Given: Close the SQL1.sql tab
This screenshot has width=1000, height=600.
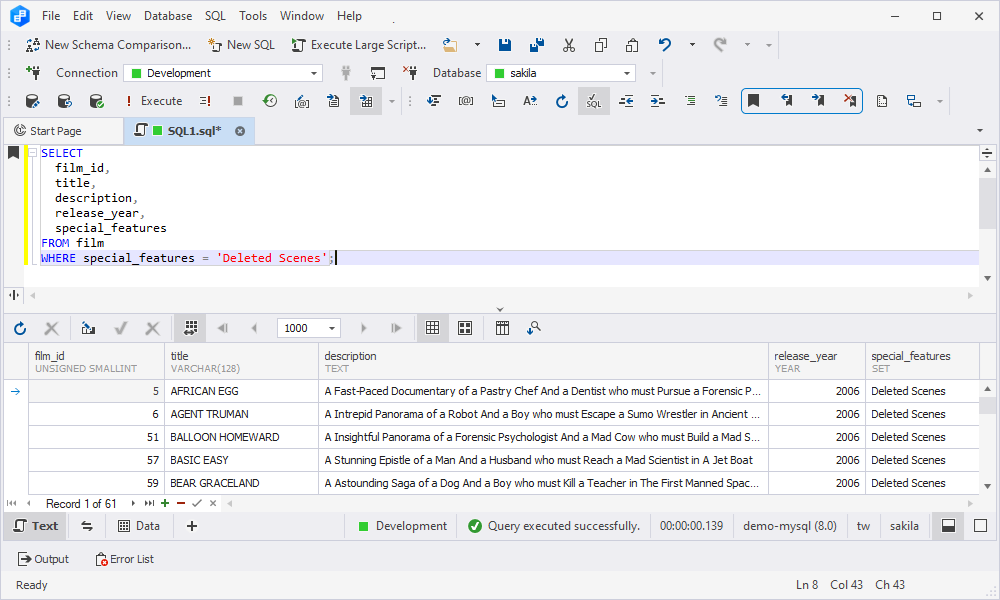Looking at the screenshot, I should tap(240, 131).
